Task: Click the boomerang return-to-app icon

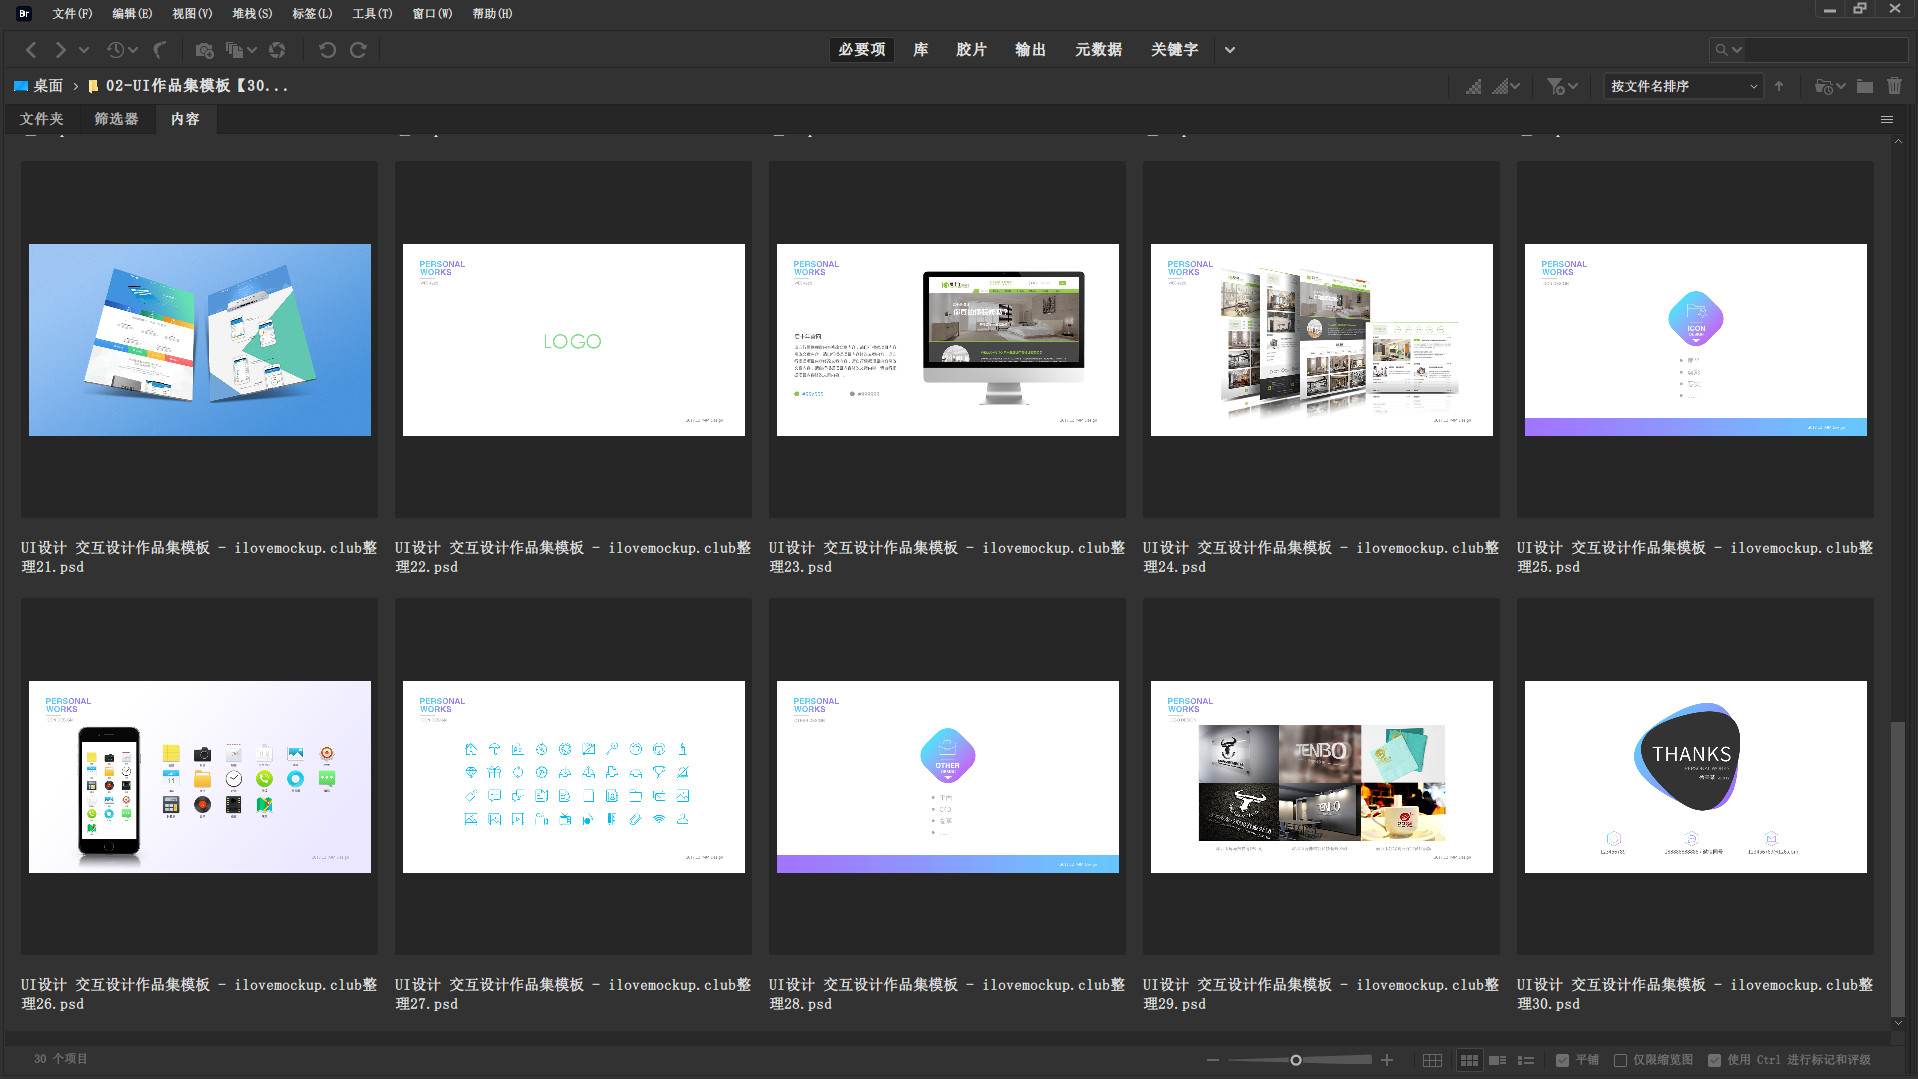Action: 159,50
